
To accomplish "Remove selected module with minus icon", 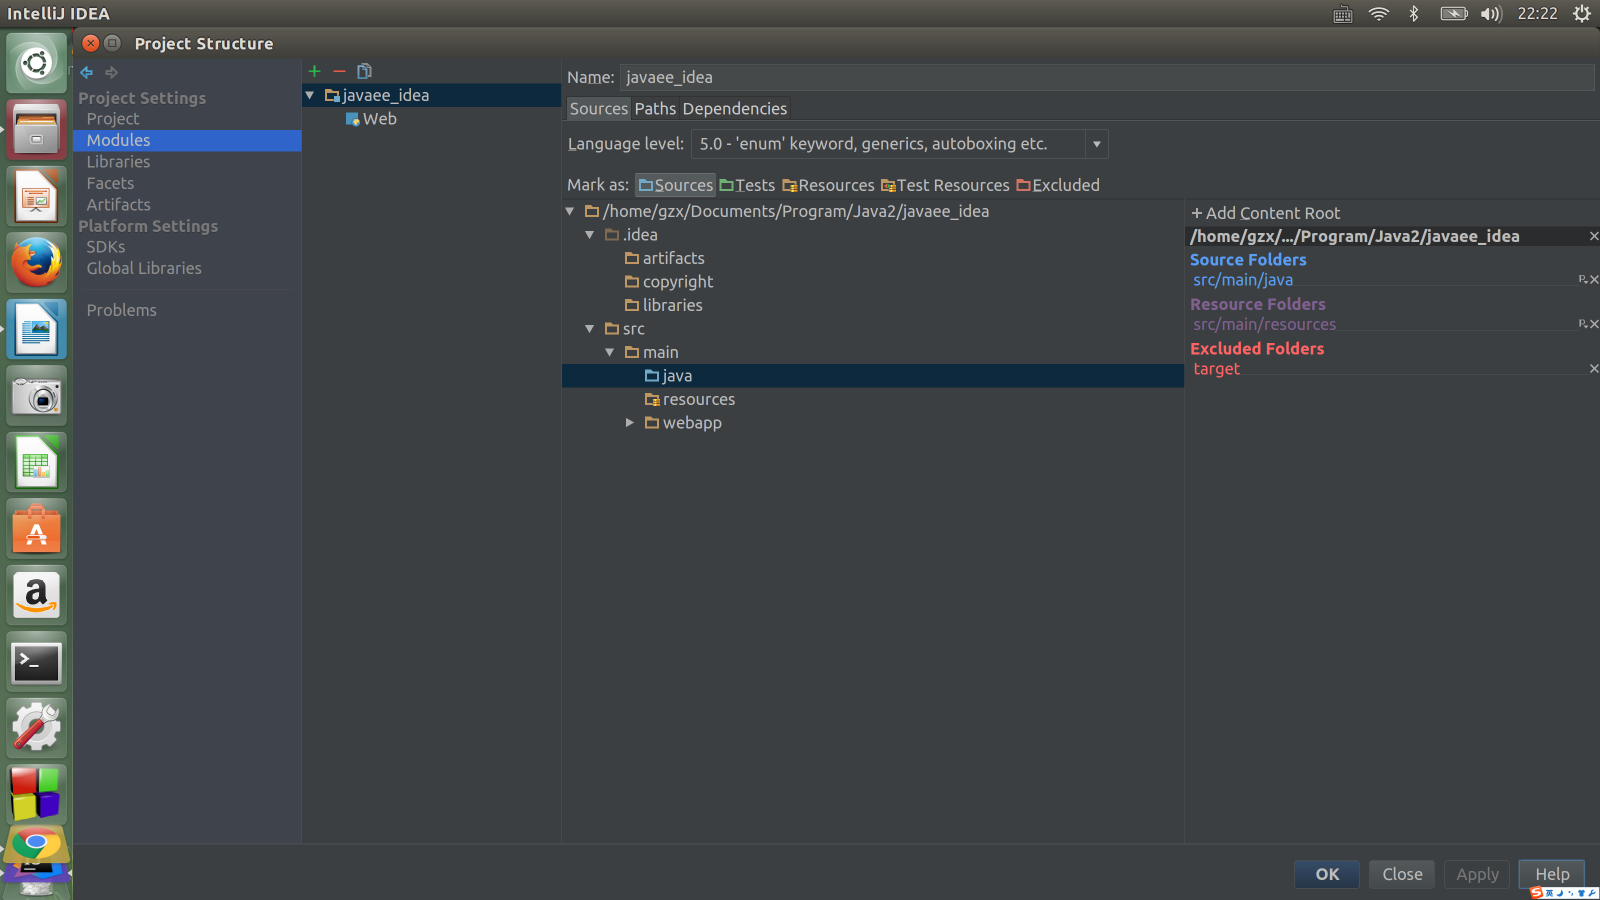I will click(339, 71).
